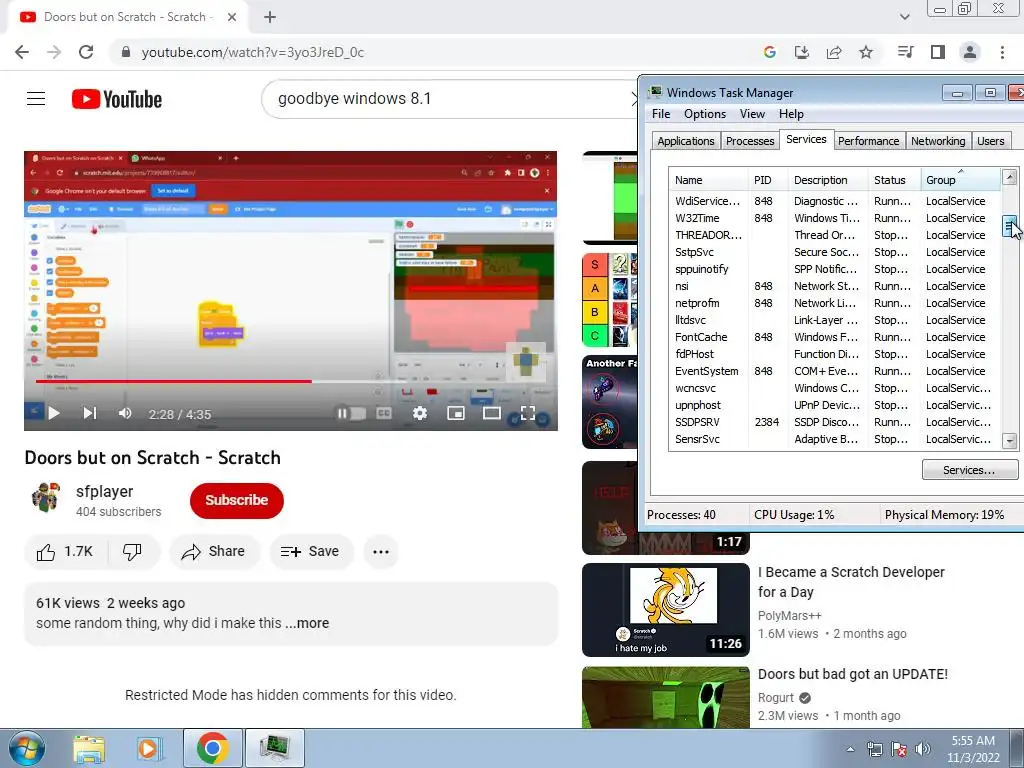The height and width of the screenshot is (768, 1024).
Task: Select the FontCache service row
Action: click(835, 337)
